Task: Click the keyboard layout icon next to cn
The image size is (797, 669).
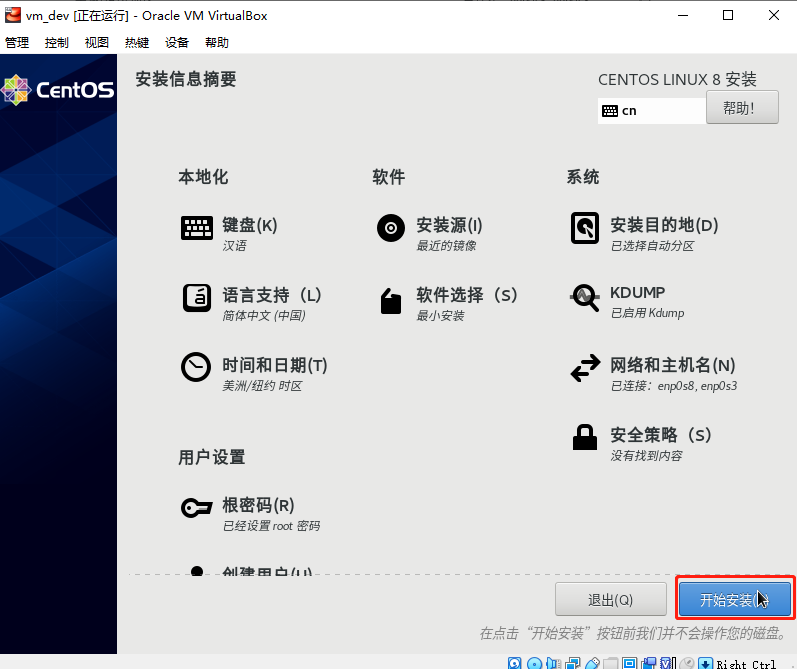Action: (609, 111)
